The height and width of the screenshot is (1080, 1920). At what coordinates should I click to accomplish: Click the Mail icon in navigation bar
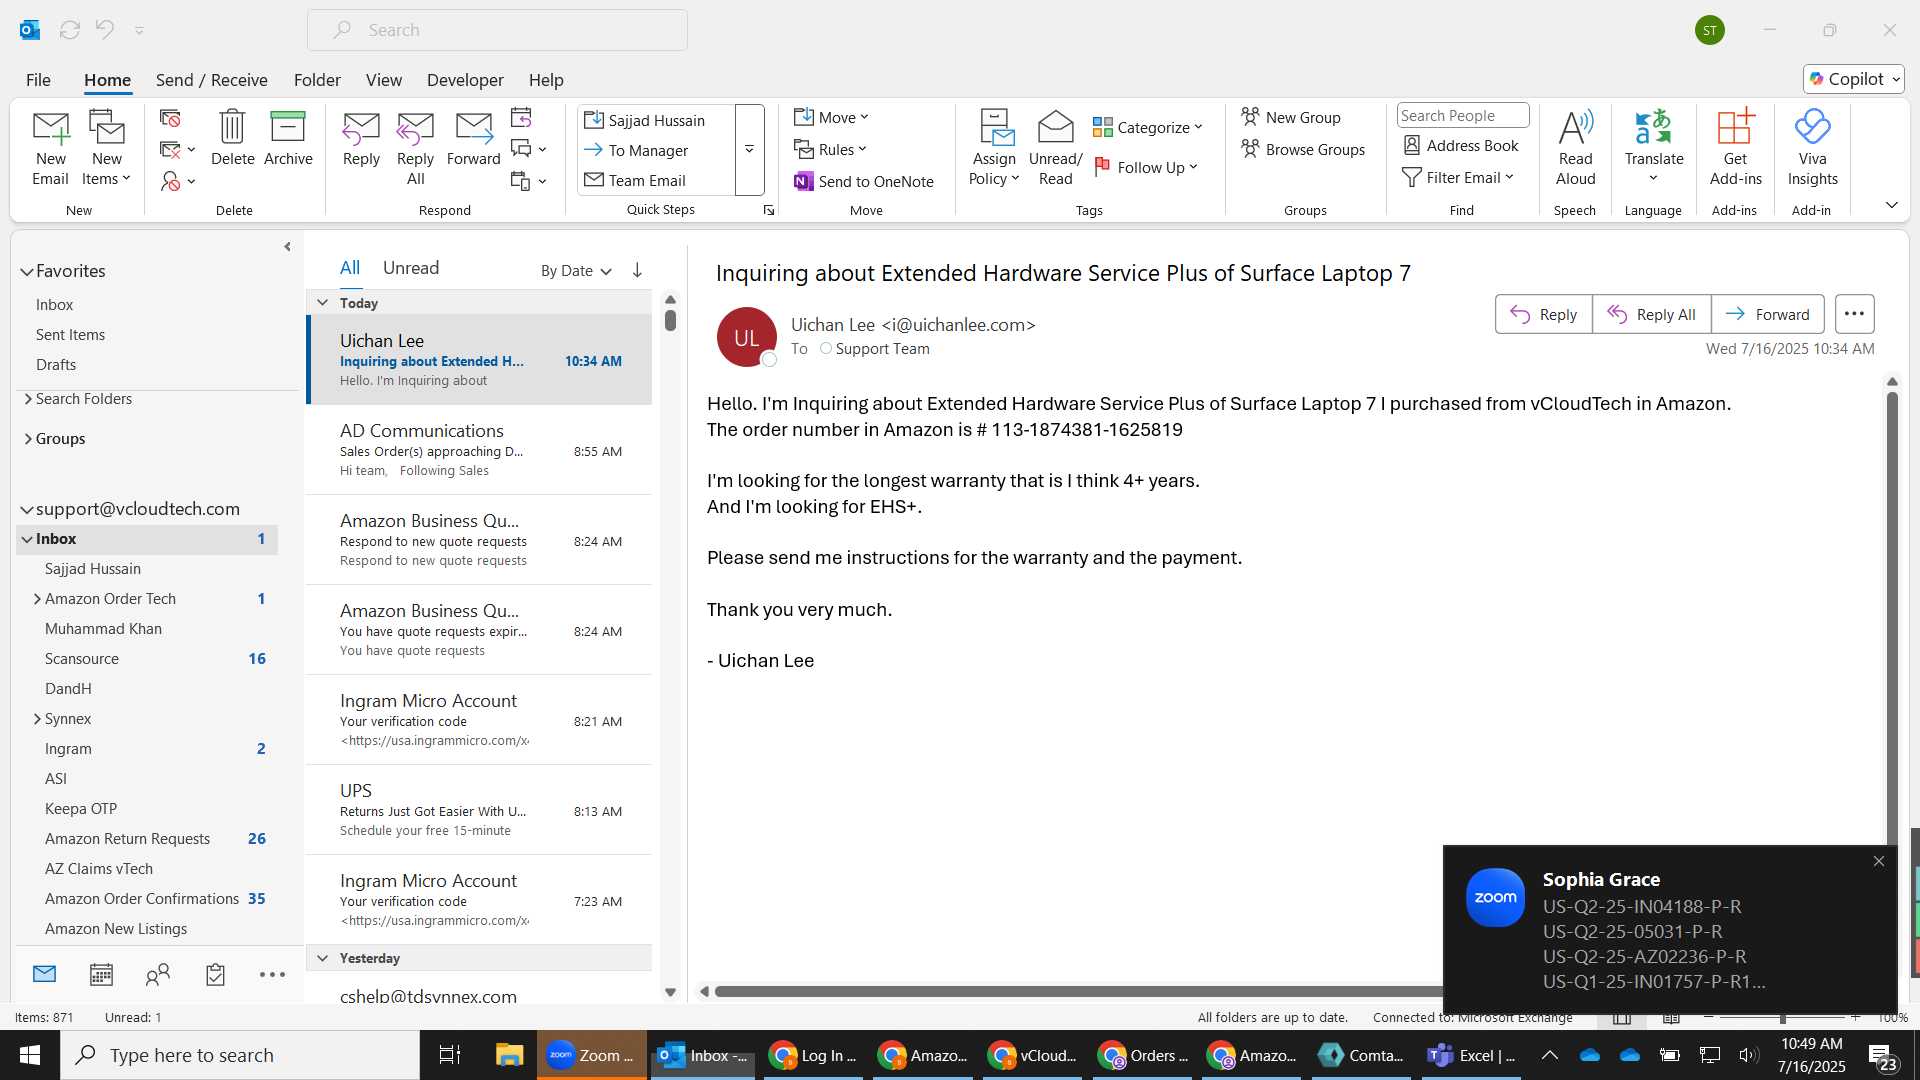pyautogui.click(x=44, y=973)
